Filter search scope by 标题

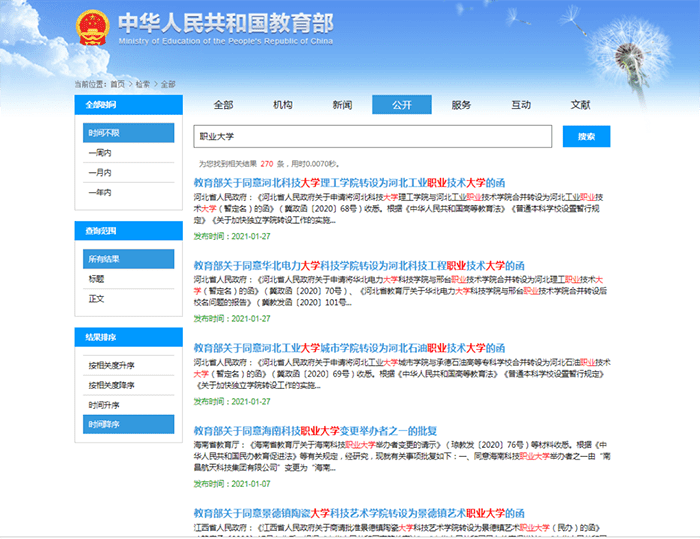(97, 279)
